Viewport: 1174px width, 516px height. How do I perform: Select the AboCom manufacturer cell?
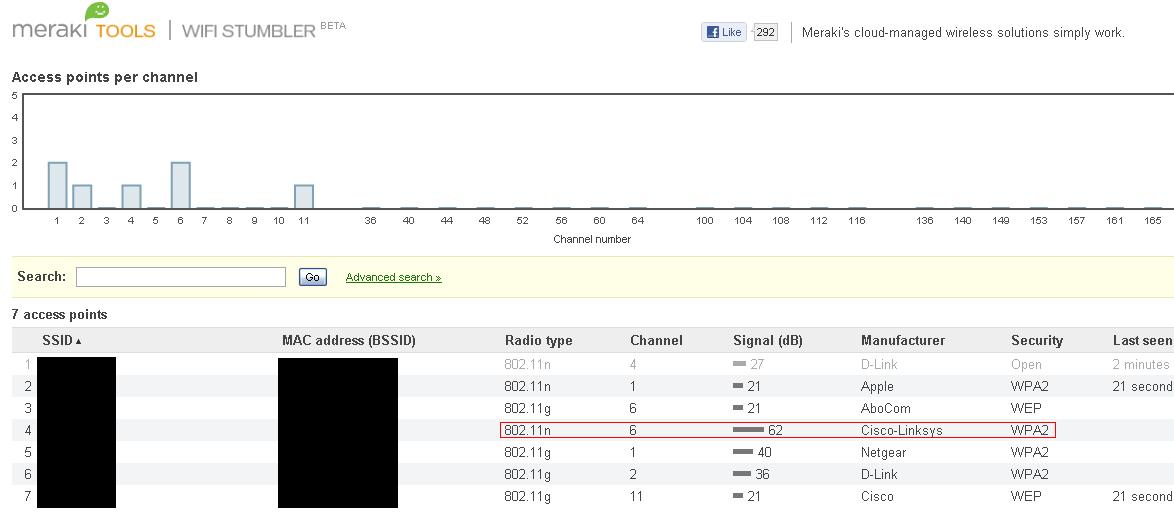tap(884, 408)
